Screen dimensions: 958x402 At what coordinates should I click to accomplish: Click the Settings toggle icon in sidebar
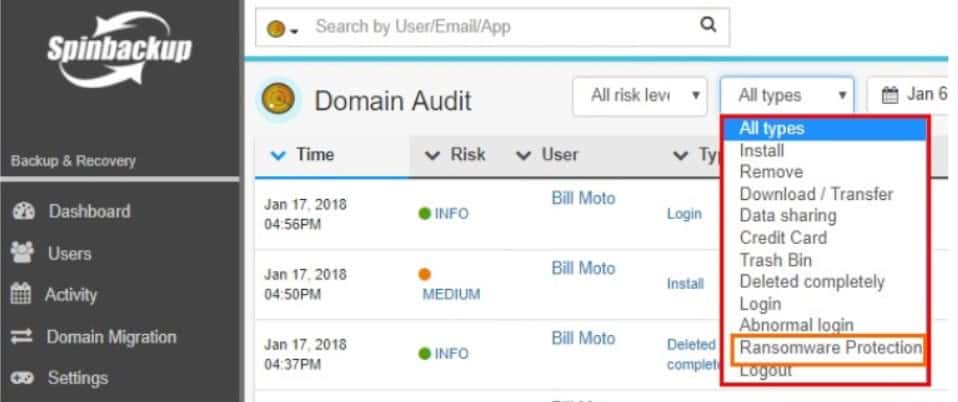(x=22, y=378)
